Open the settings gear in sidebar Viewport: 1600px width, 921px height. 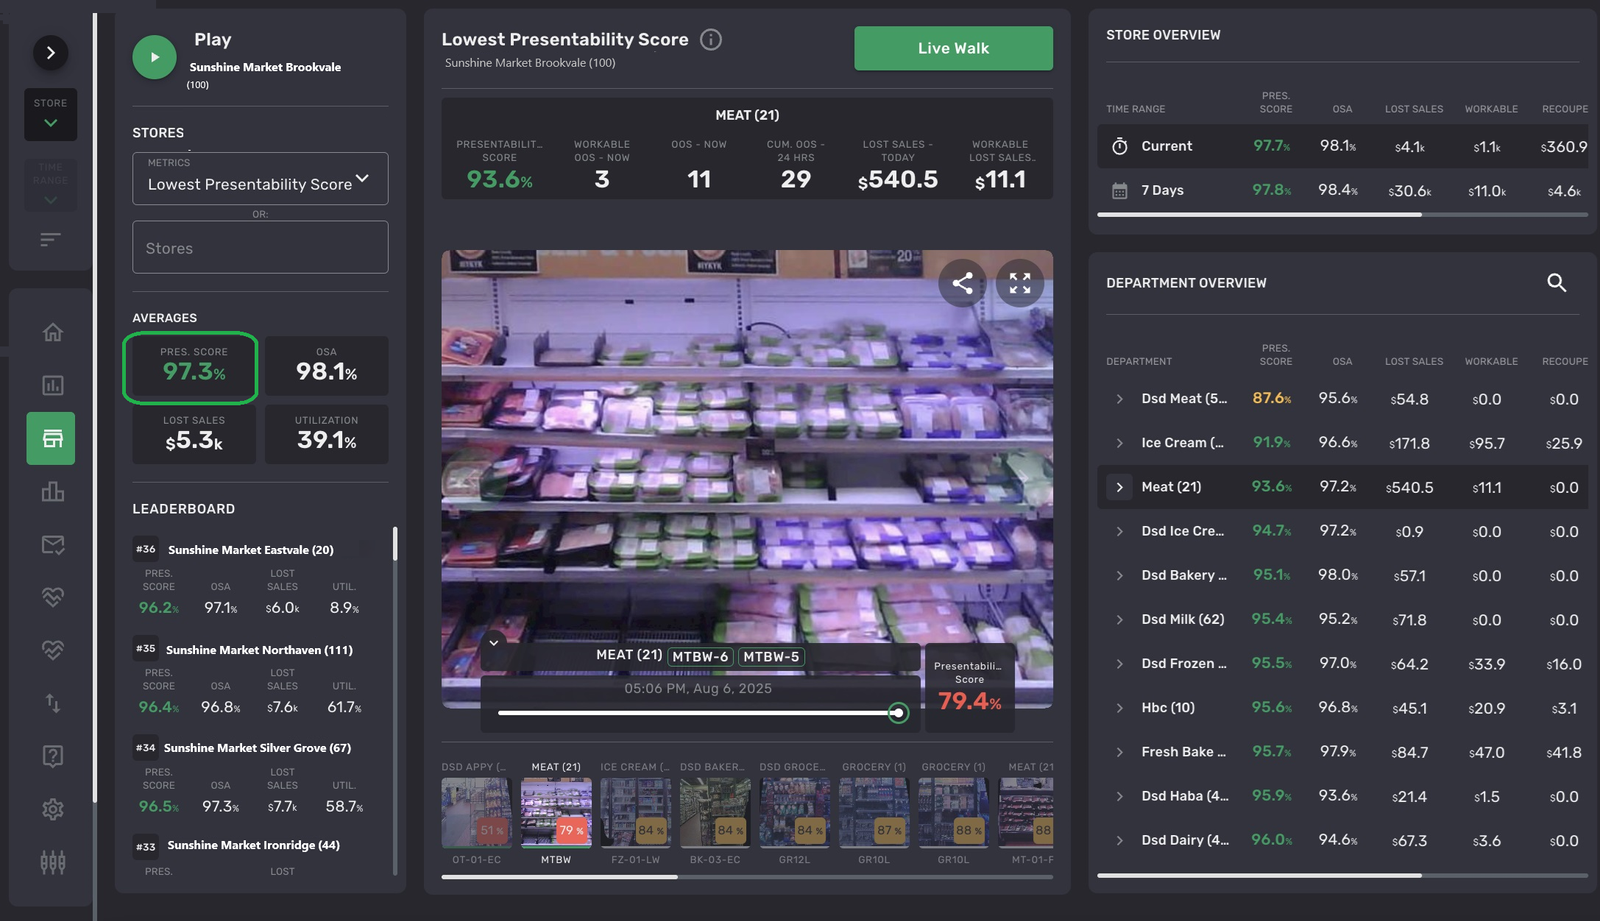(x=53, y=809)
